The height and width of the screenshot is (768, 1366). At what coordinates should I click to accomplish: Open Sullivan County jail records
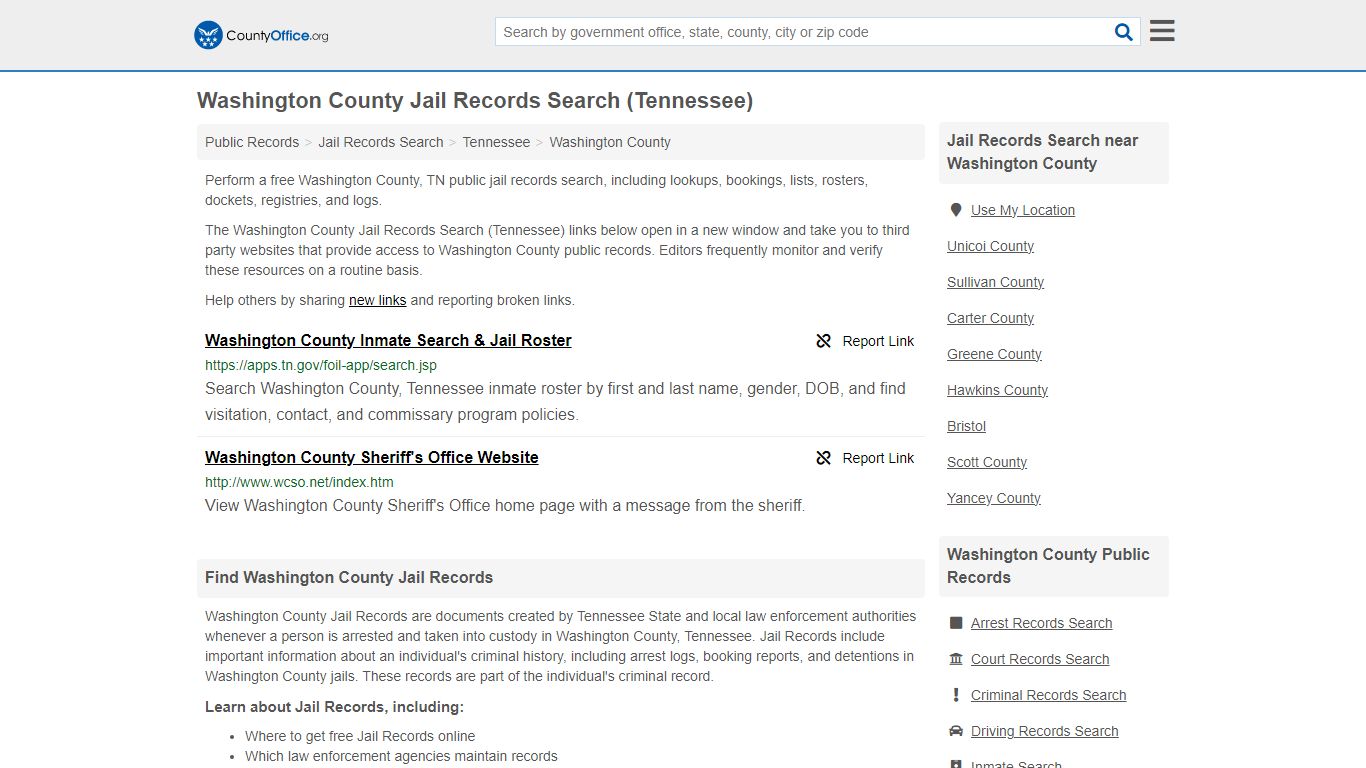tap(995, 282)
